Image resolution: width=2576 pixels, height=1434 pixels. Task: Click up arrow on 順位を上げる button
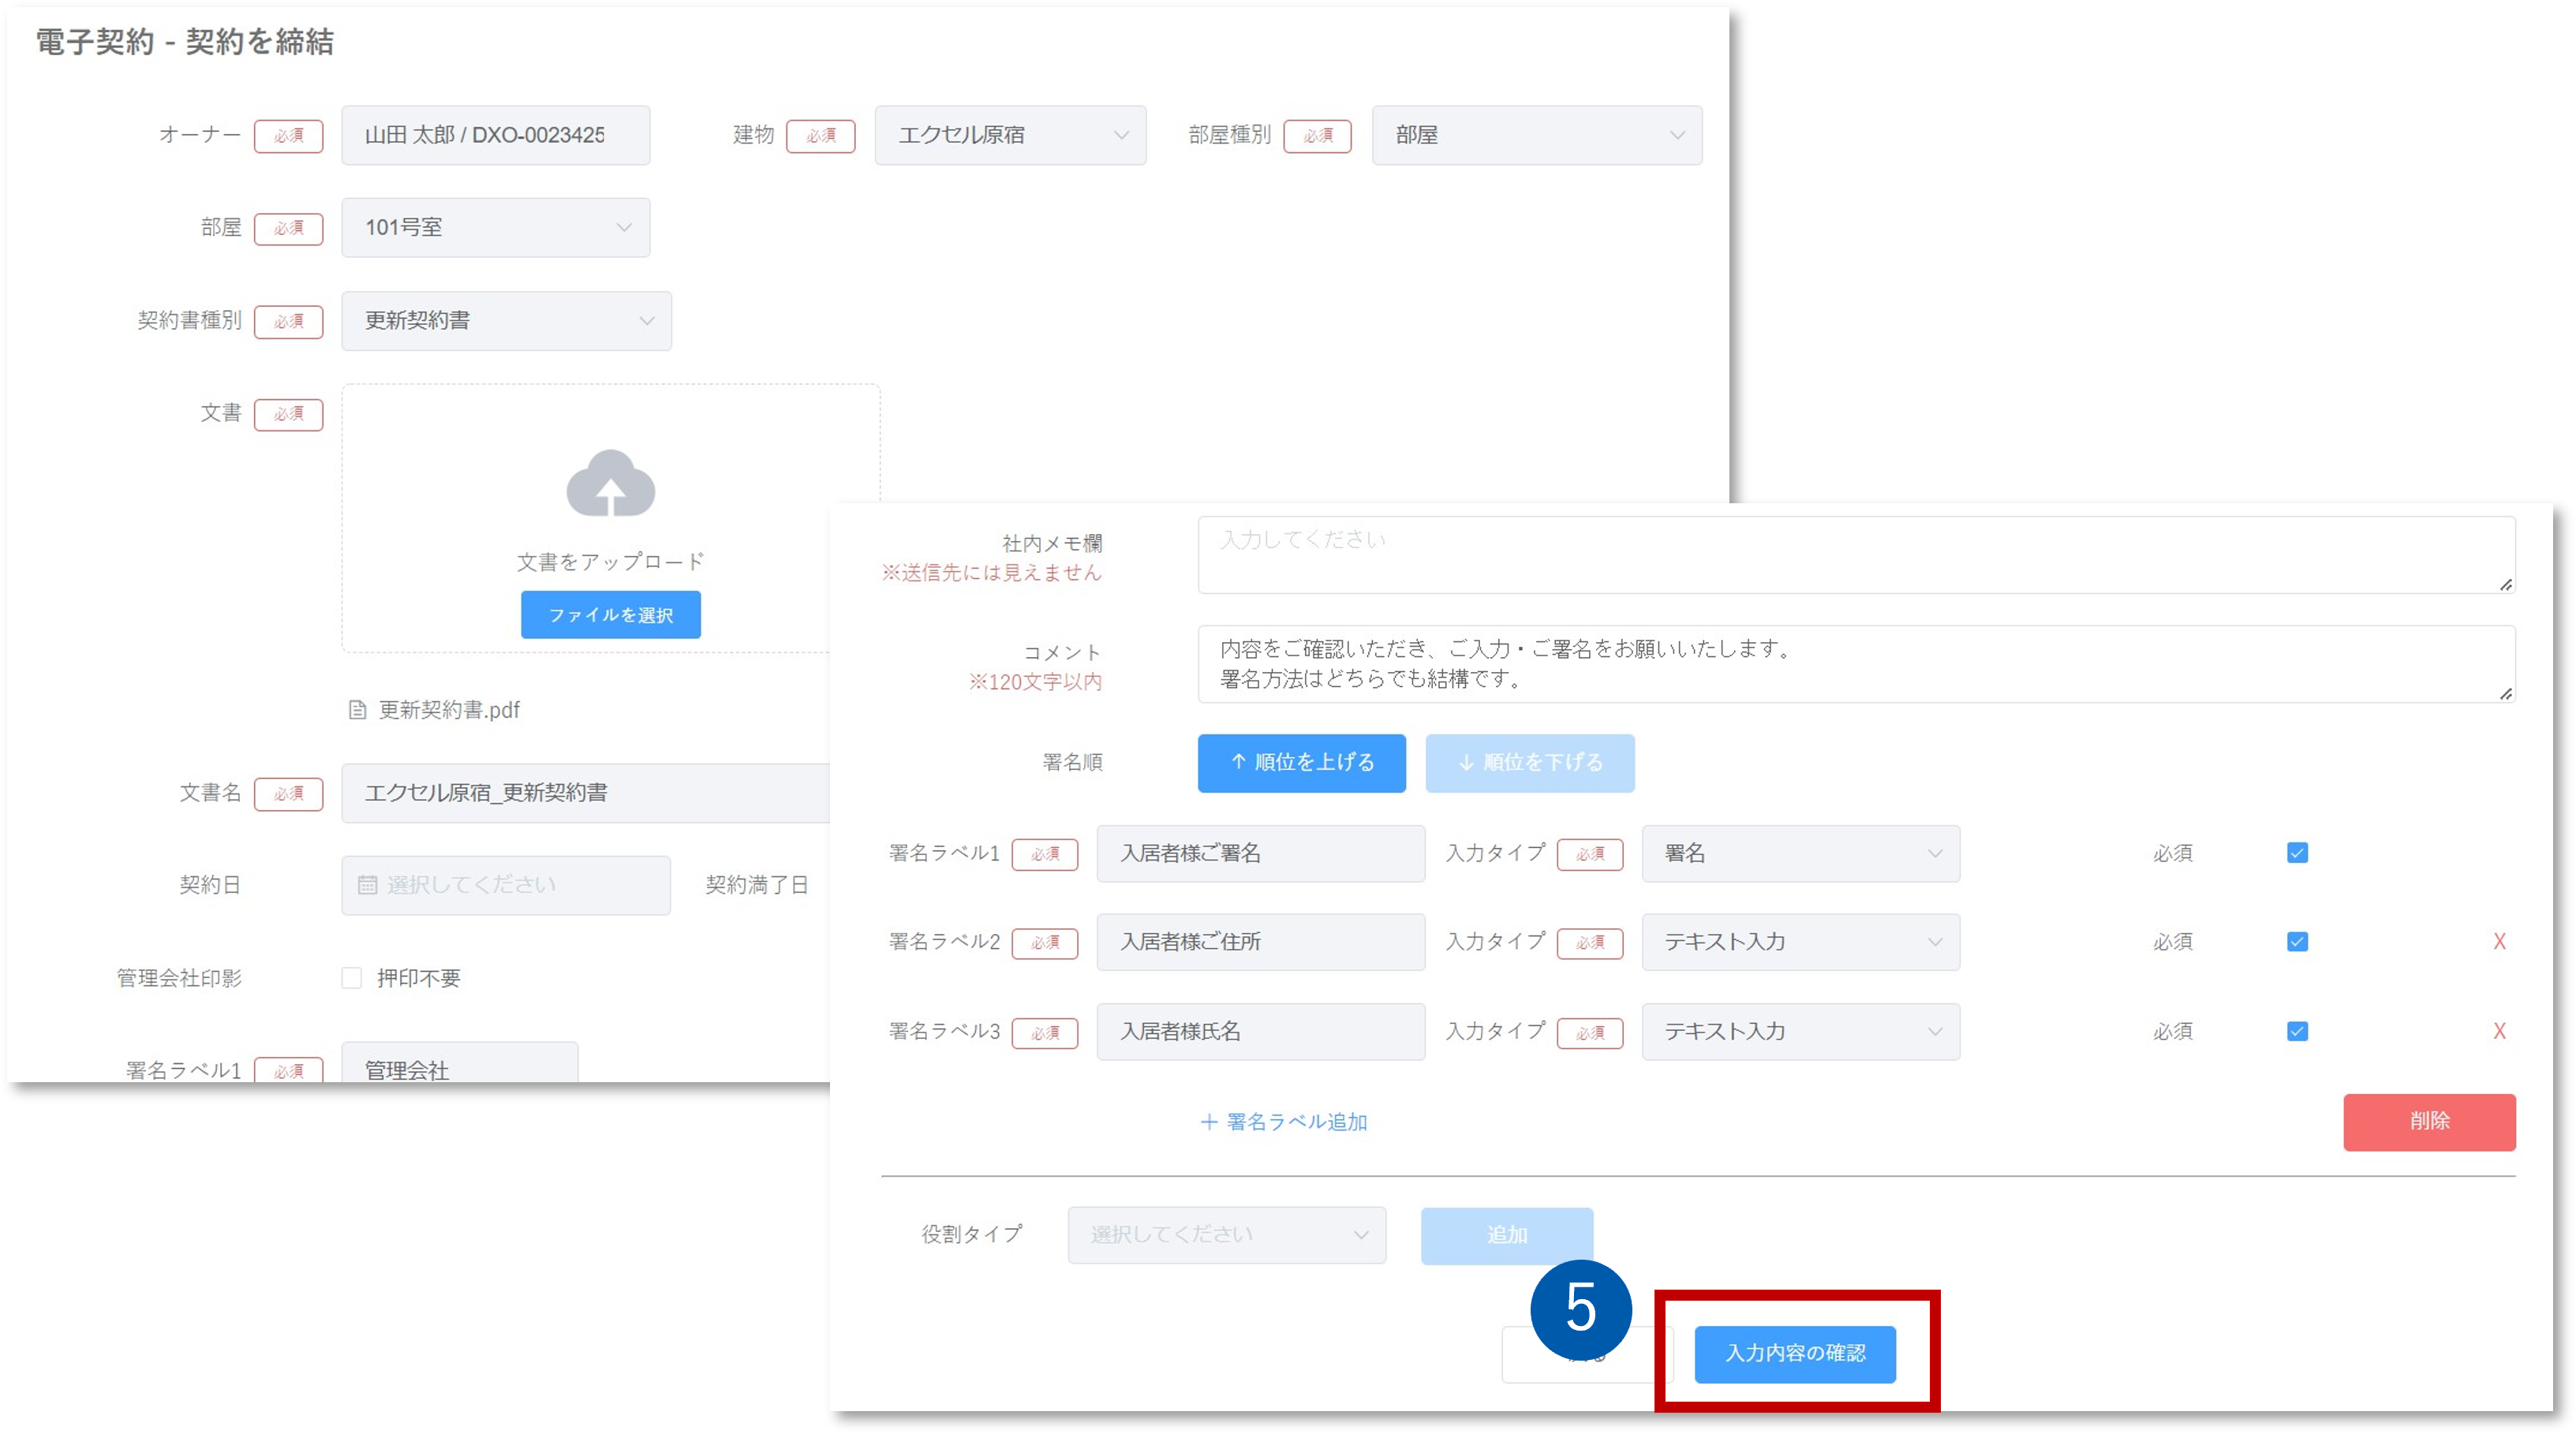click(x=1238, y=762)
